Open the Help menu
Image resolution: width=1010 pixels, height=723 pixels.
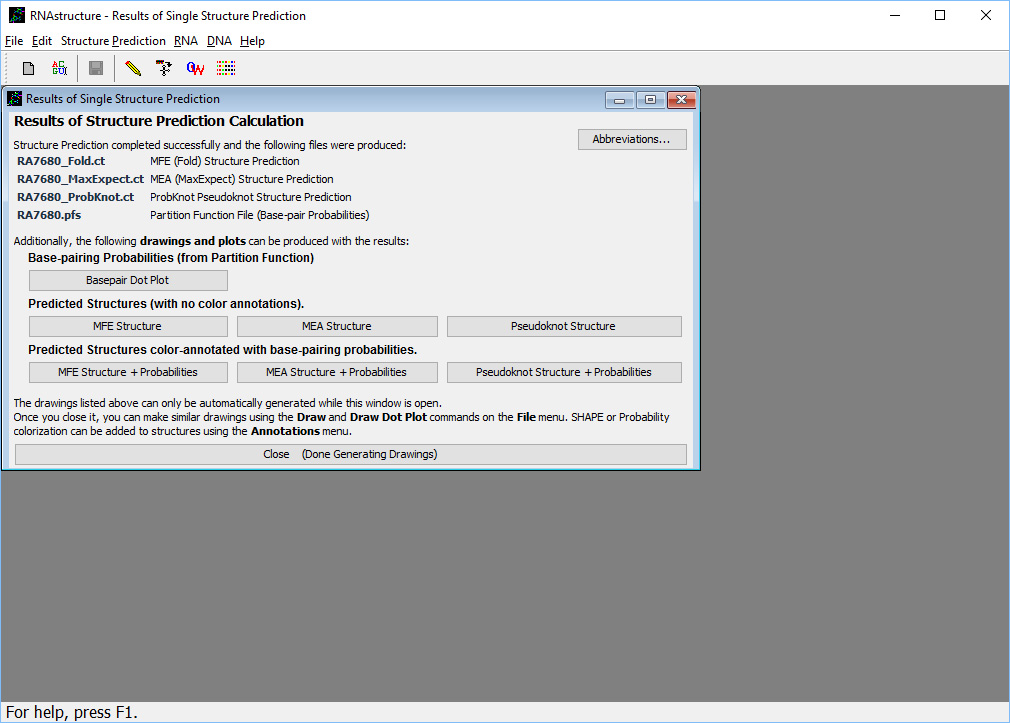[x=252, y=41]
